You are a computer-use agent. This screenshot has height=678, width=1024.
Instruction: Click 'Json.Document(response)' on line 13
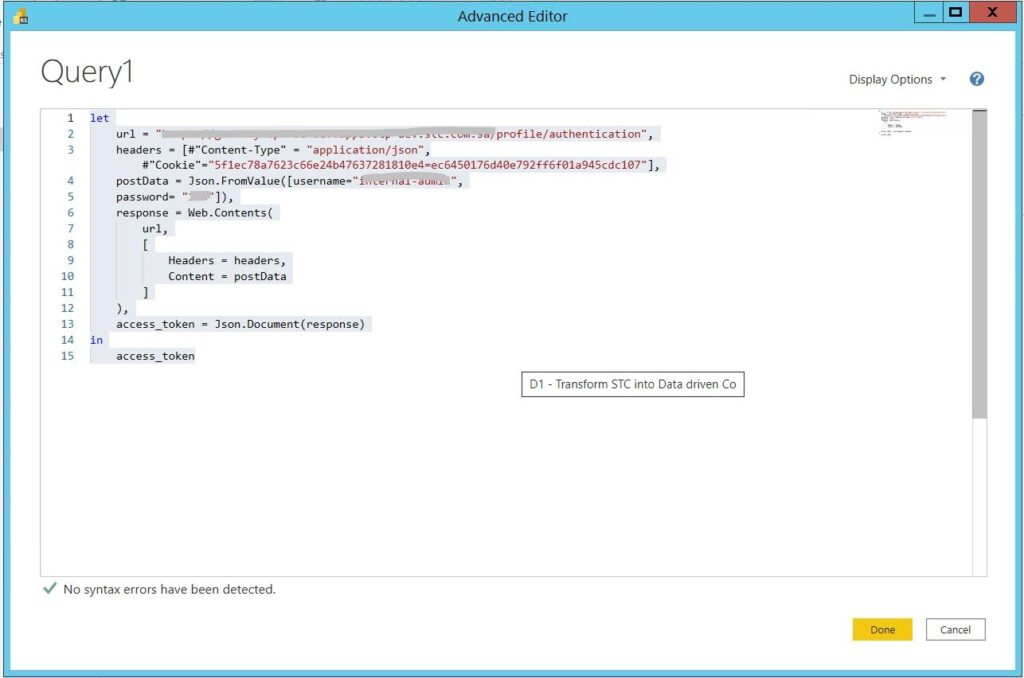[289, 324]
